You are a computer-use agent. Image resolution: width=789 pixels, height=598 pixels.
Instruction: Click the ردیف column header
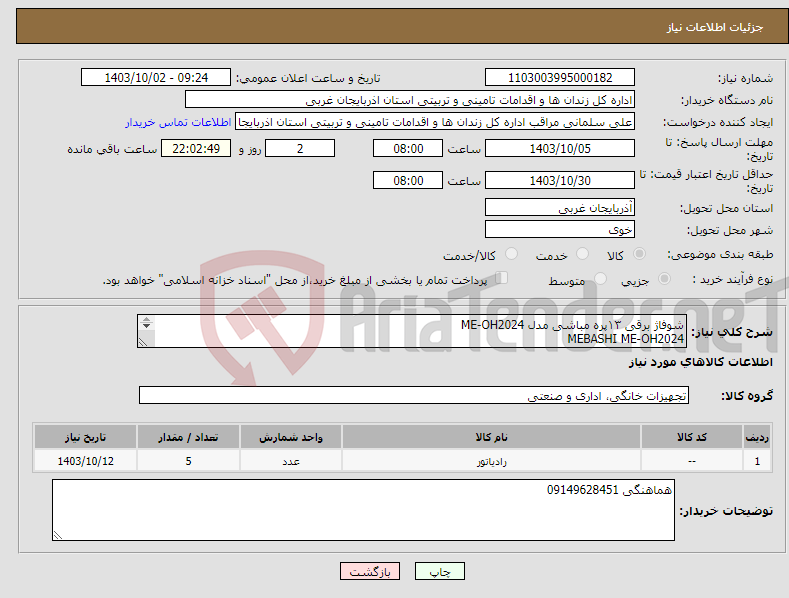point(757,437)
